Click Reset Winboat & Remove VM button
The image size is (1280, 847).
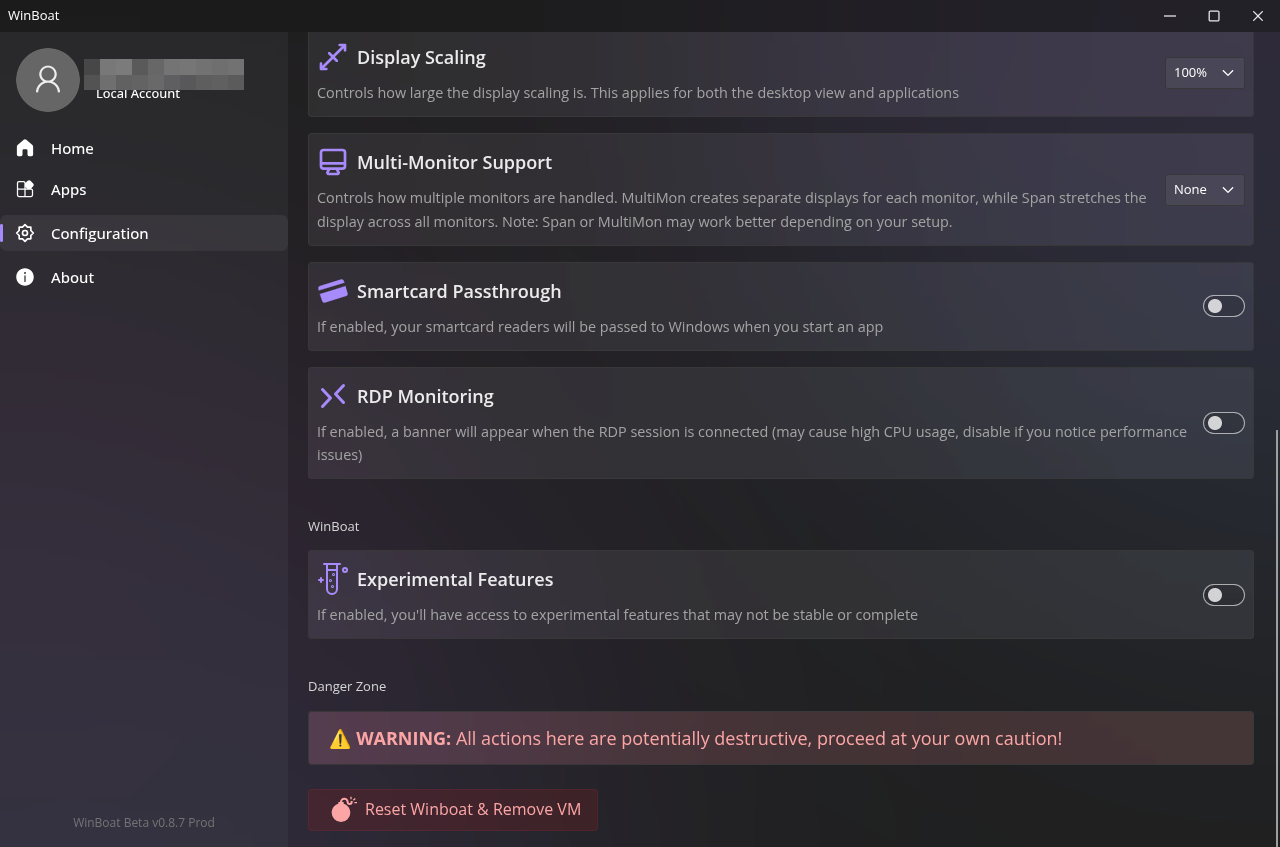click(453, 810)
